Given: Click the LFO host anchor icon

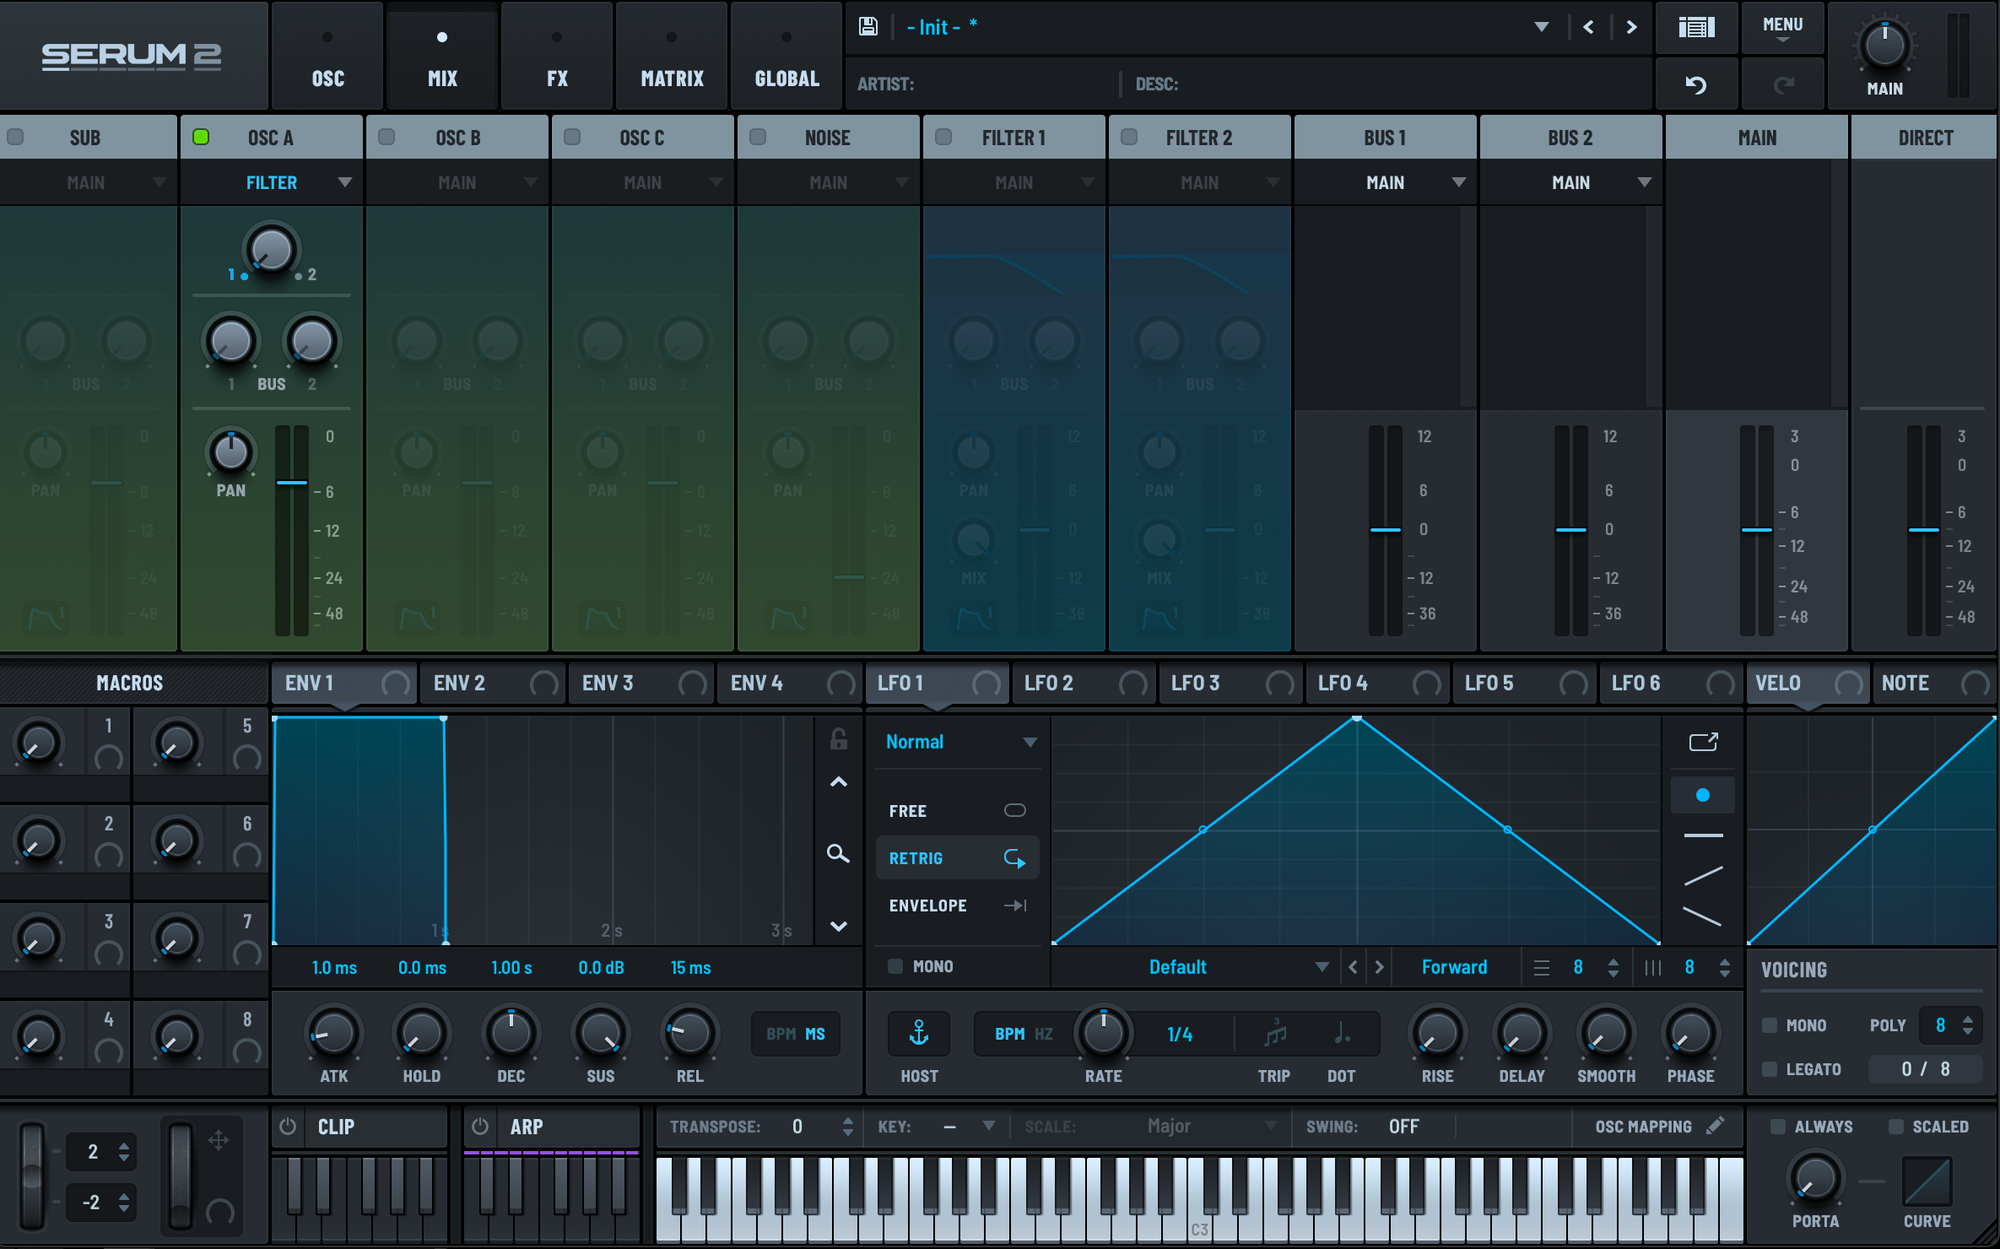Looking at the screenshot, I should [918, 1033].
